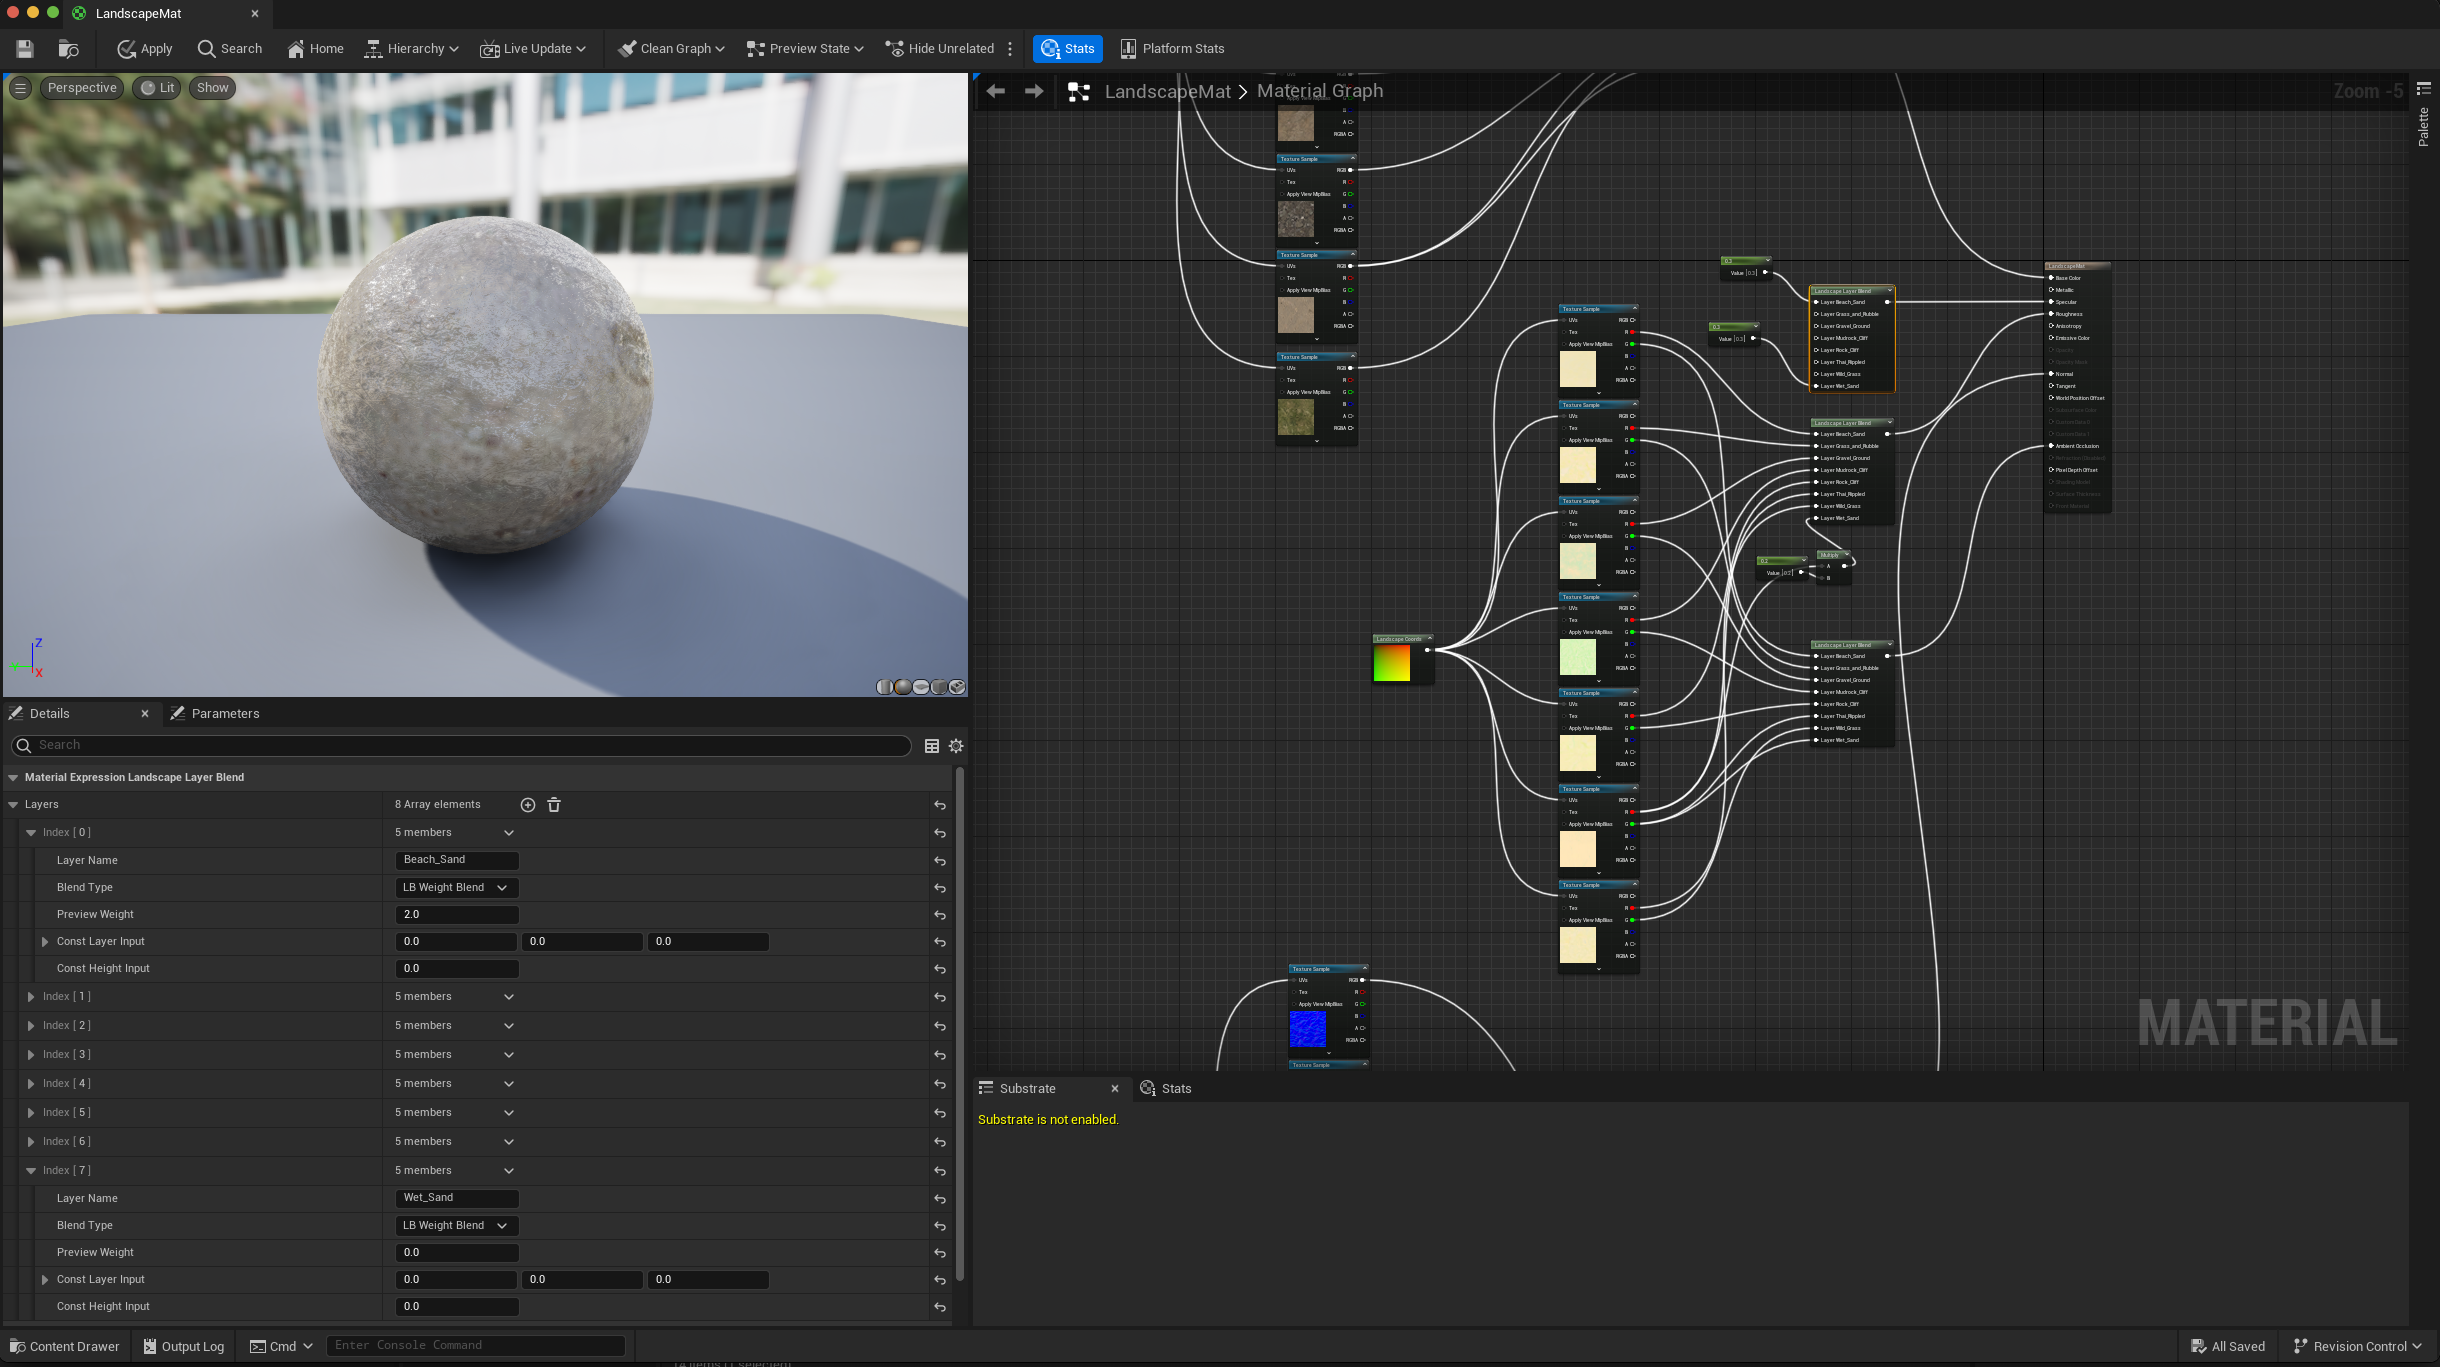Click the viewport hamburger options icon
The height and width of the screenshot is (1367, 2440).
click(x=20, y=88)
